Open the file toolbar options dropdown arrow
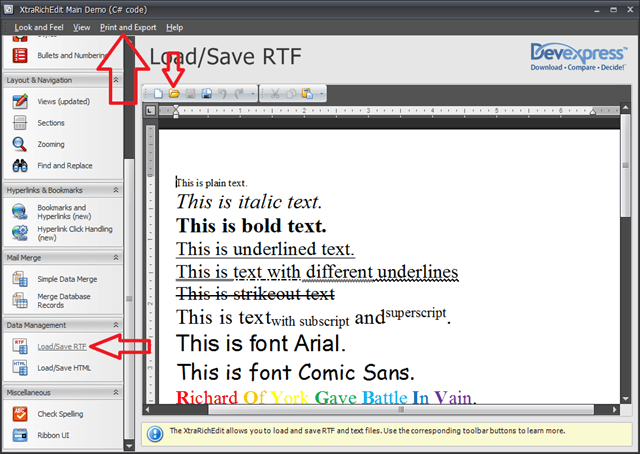Image resolution: width=640 pixels, height=454 pixels. coord(253,94)
